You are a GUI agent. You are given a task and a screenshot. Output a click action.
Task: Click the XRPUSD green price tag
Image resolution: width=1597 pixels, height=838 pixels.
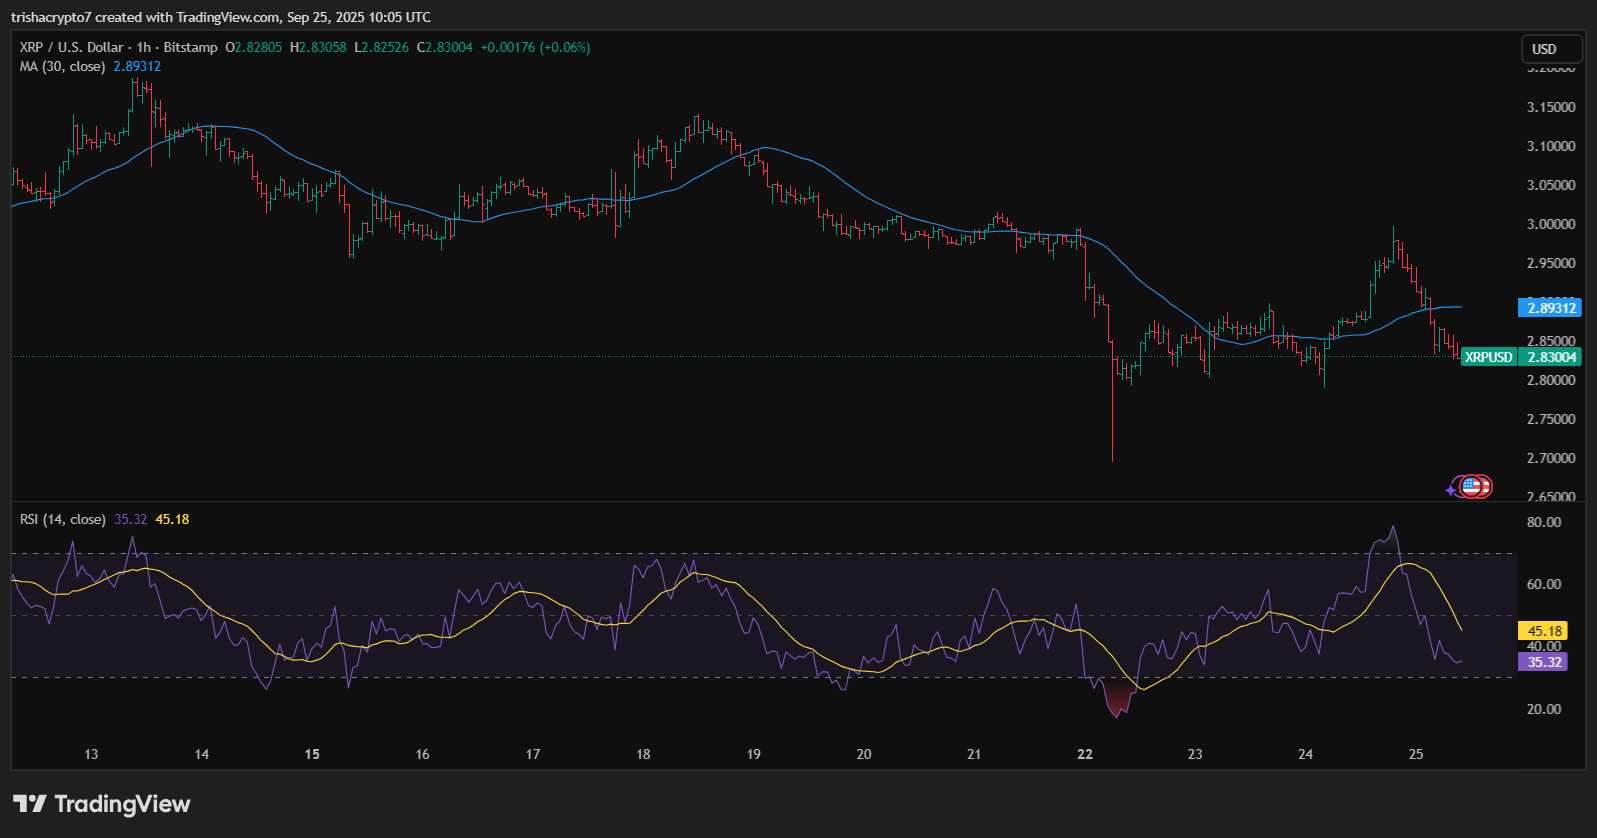coord(1488,357)
